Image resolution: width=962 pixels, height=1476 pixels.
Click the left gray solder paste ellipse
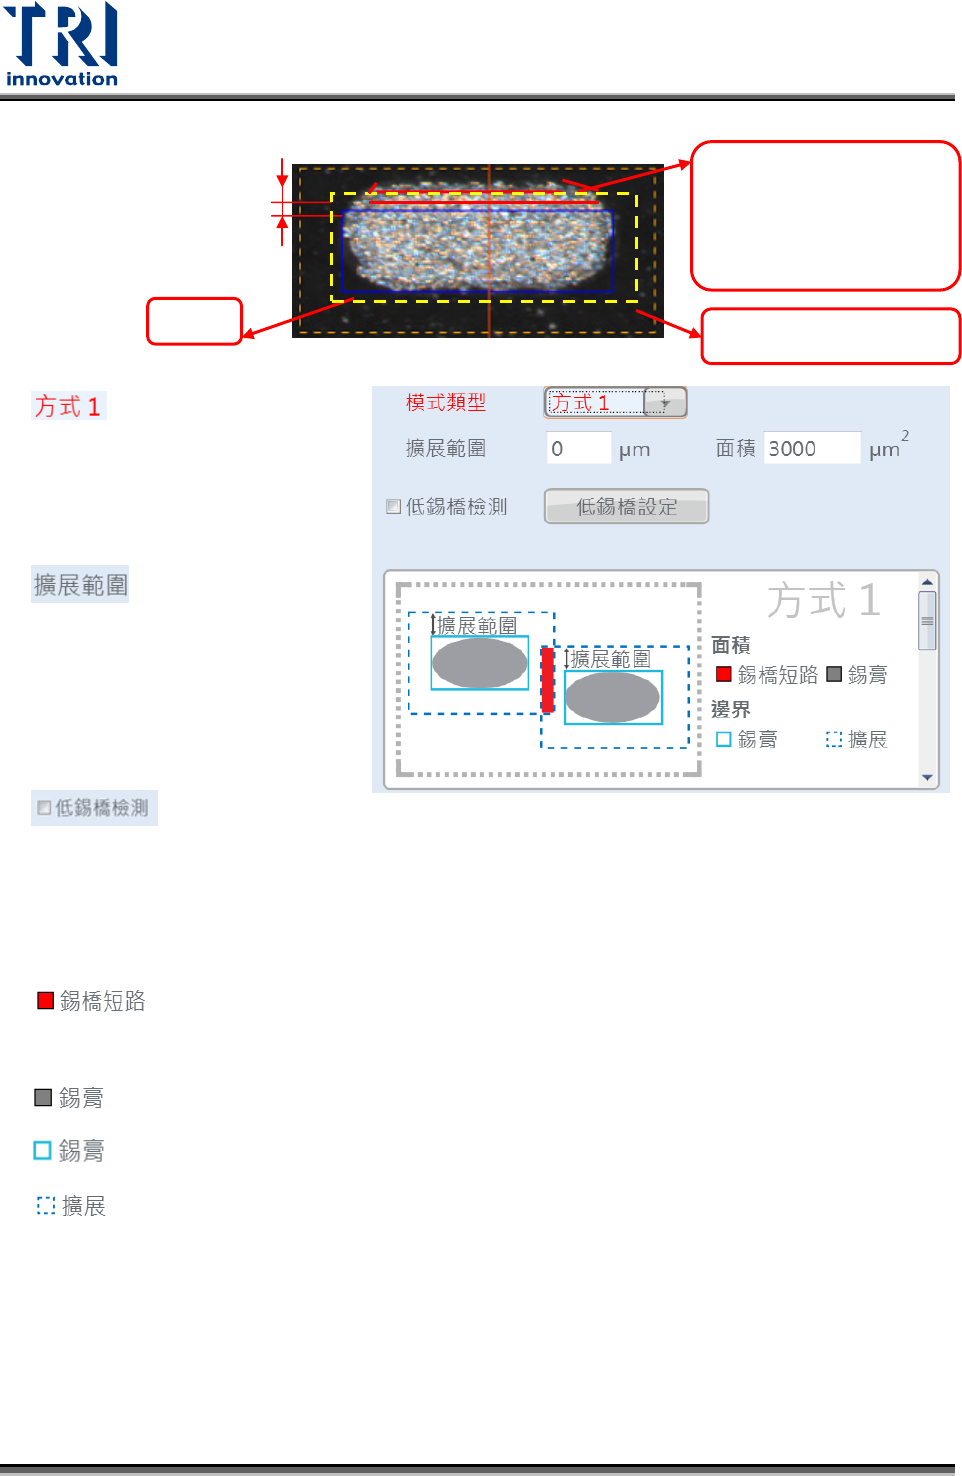[x=480, y=663]
